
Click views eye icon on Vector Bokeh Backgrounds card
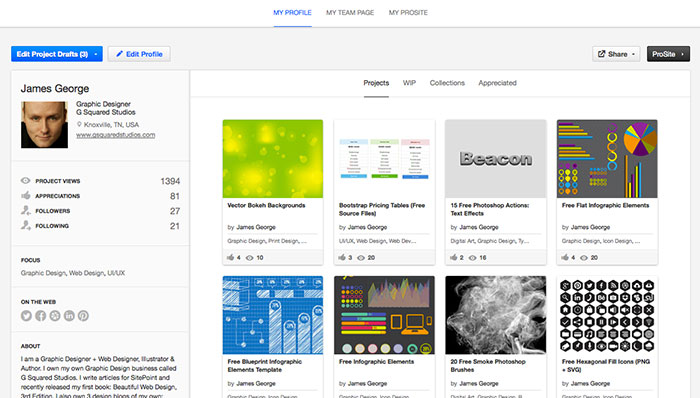coord(250,257)
